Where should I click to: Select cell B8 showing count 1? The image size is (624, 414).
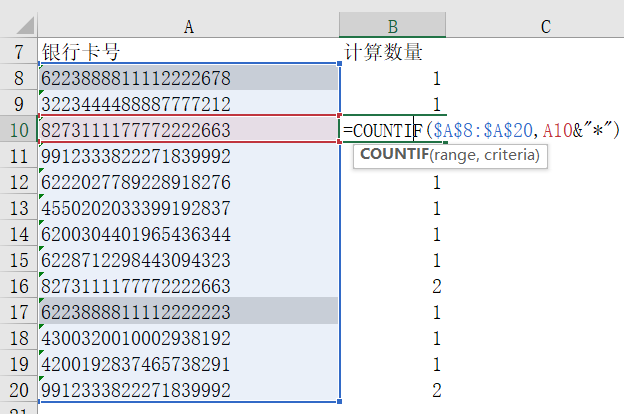tap(392, 77)
